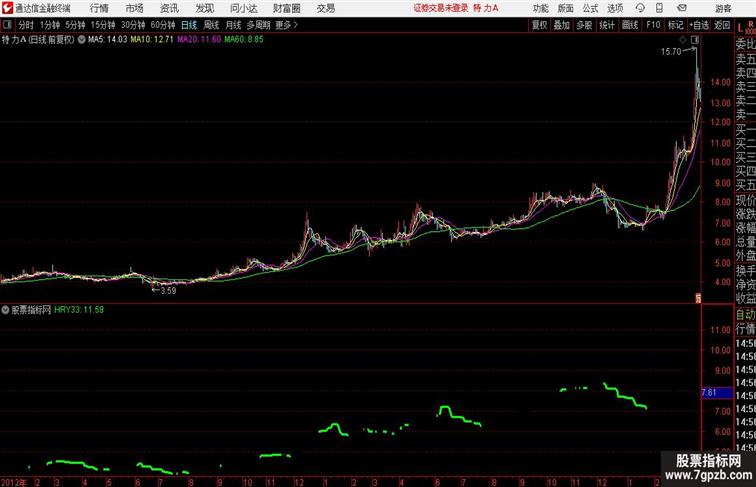Click the 2012年 date axis label
Screen dimensions: 756x487
pyautogui.click(x=14, y=482)
